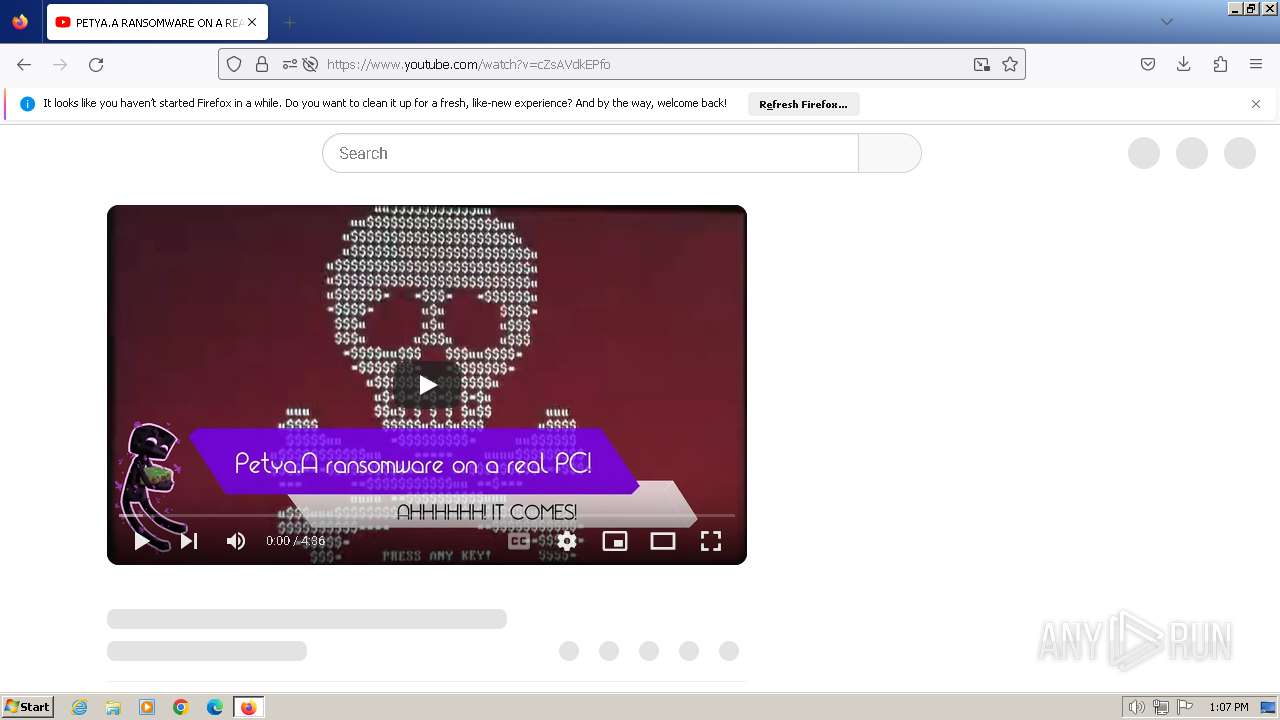Open the Windows Start menu
Viewport: 1280px width, 720px height.
coord(28,707)
